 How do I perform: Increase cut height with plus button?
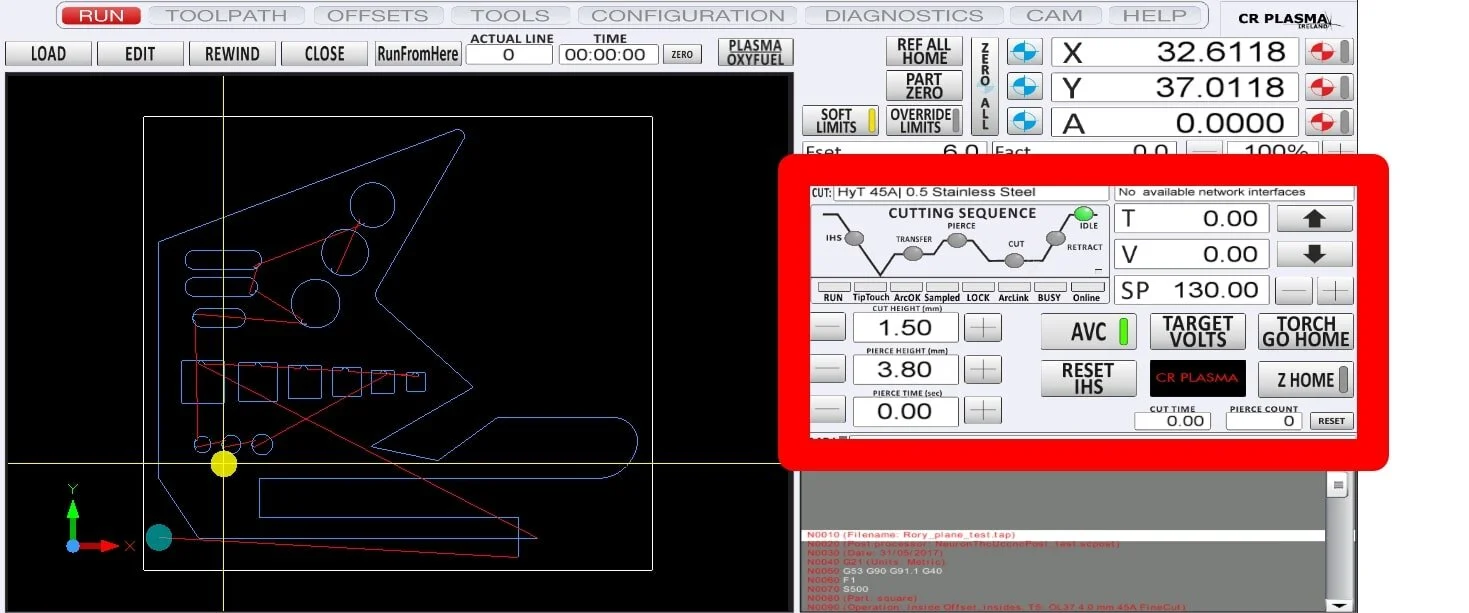pyautogui.click(x=984, y=327)
